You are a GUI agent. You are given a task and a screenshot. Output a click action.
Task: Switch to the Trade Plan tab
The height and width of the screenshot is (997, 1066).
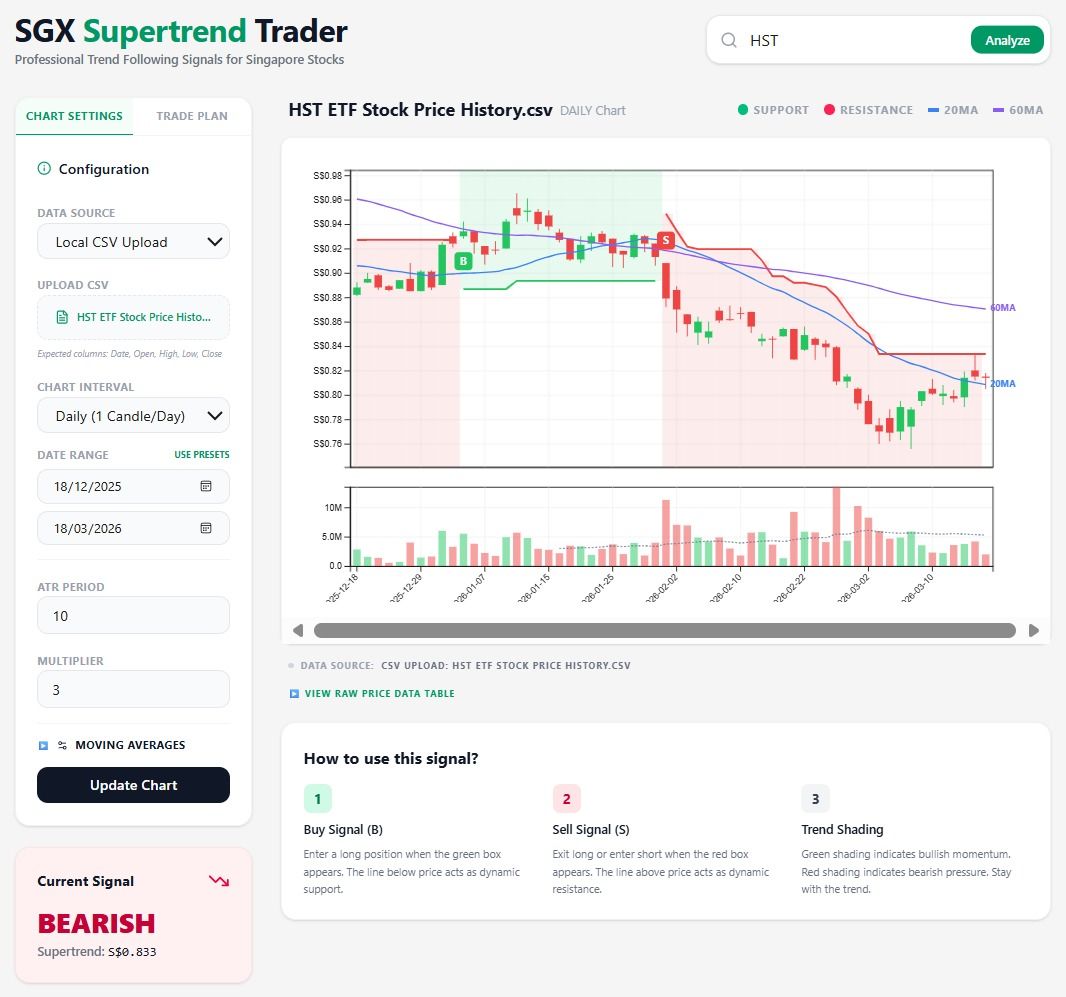[192, 116]
